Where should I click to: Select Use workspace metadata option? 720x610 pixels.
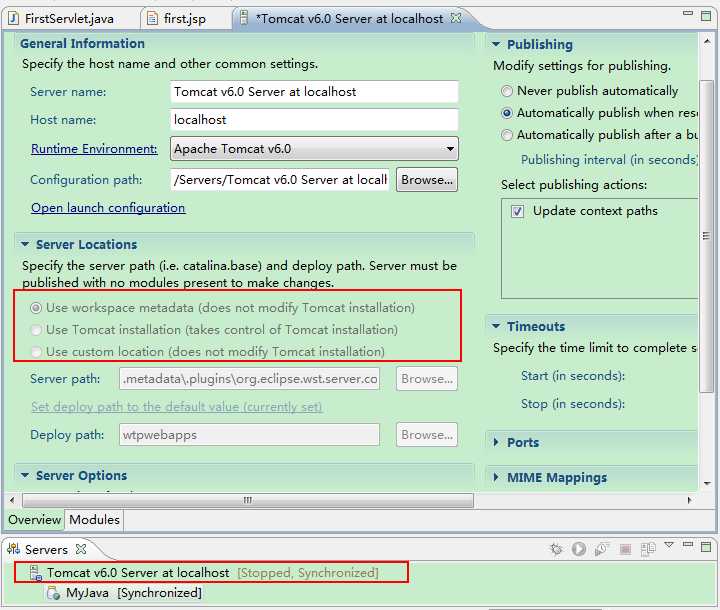pos(36,308)
